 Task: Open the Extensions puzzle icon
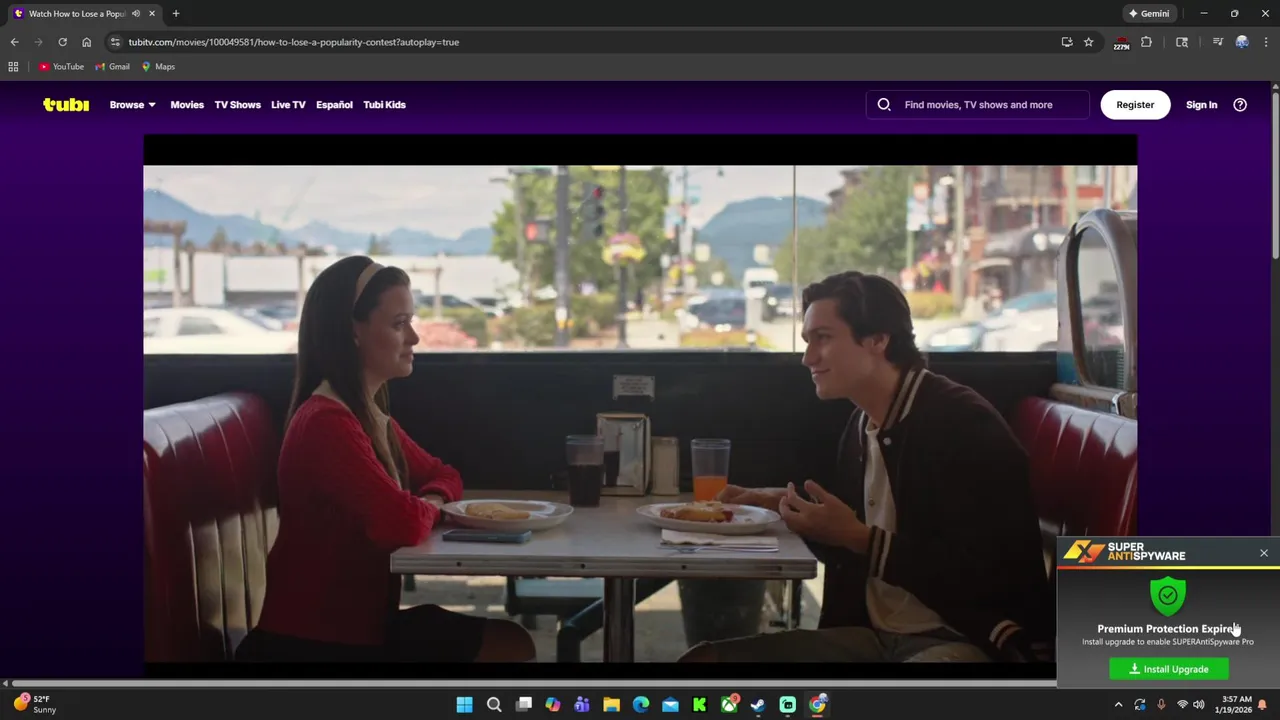[x=1147, y=42]
